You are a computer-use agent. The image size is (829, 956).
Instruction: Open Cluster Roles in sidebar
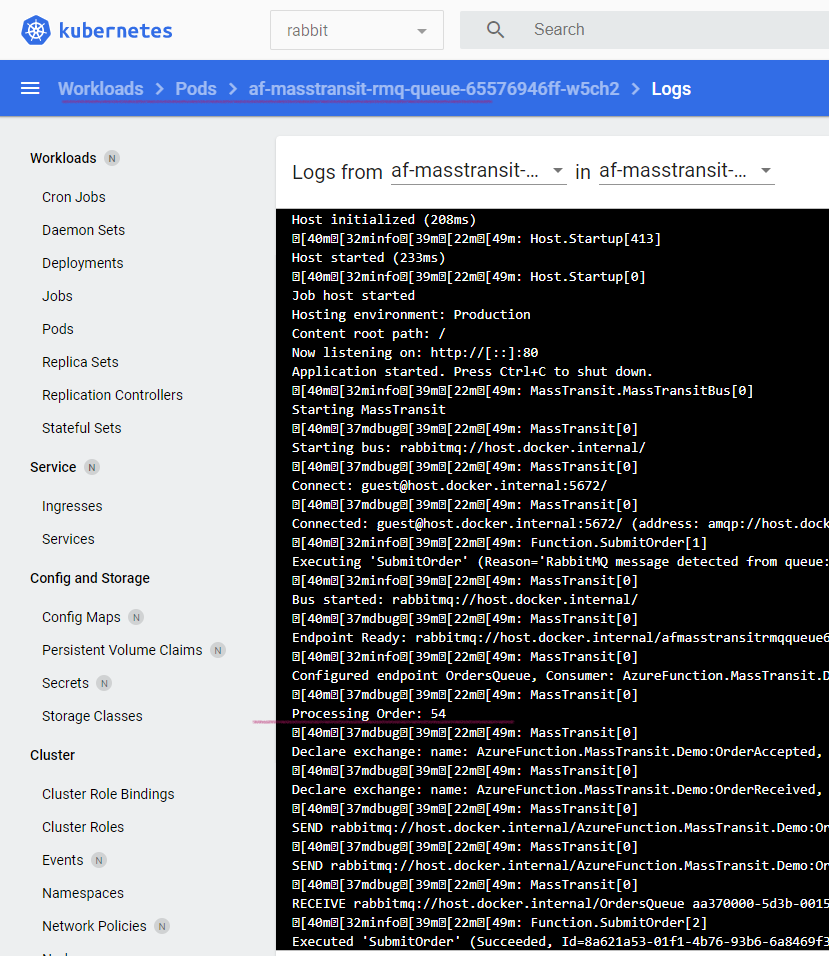pos(83,827)
